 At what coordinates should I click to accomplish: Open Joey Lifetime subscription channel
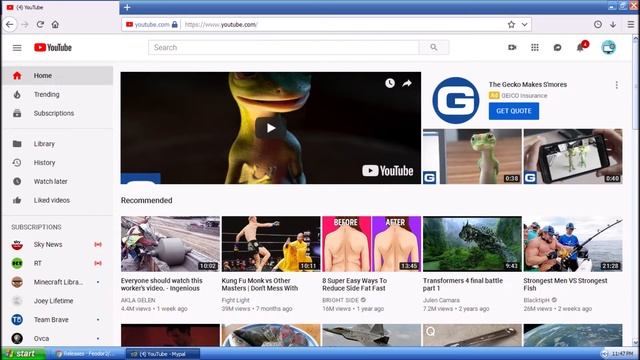tap(58, 301)
